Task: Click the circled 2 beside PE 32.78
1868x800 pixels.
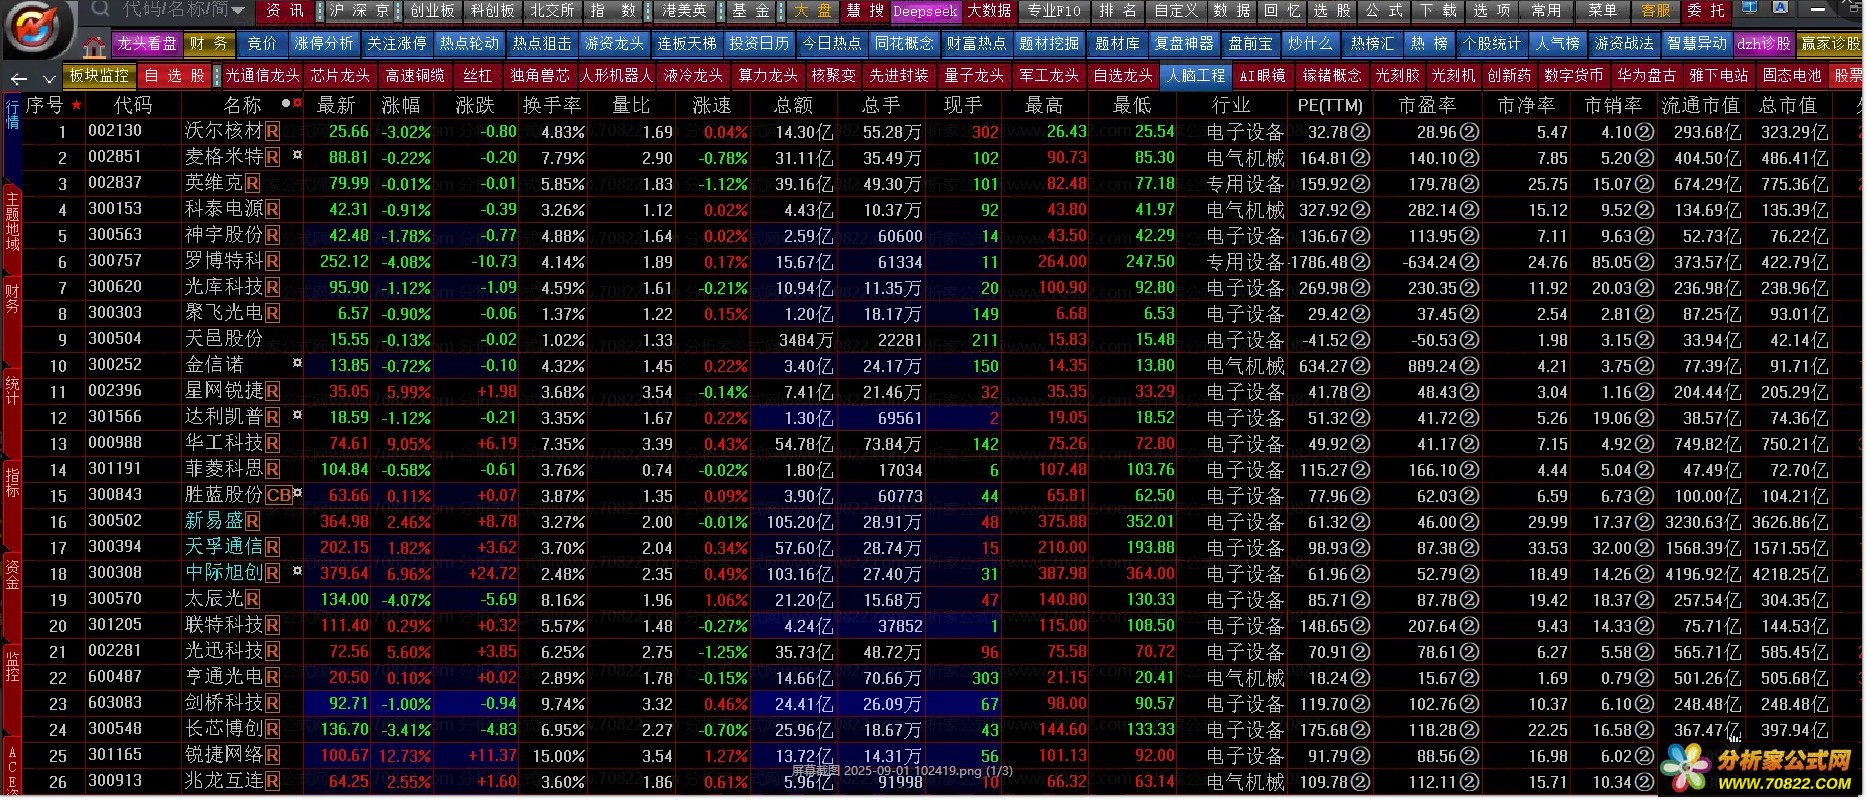Action: point(1361,131)
